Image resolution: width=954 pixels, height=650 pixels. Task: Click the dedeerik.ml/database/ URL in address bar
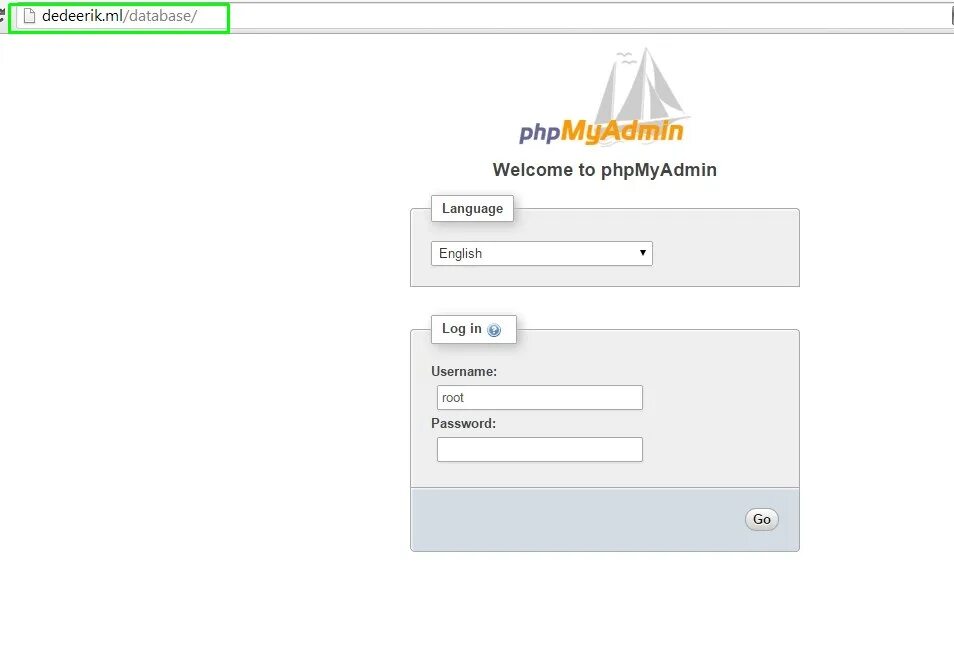[119, 16]
